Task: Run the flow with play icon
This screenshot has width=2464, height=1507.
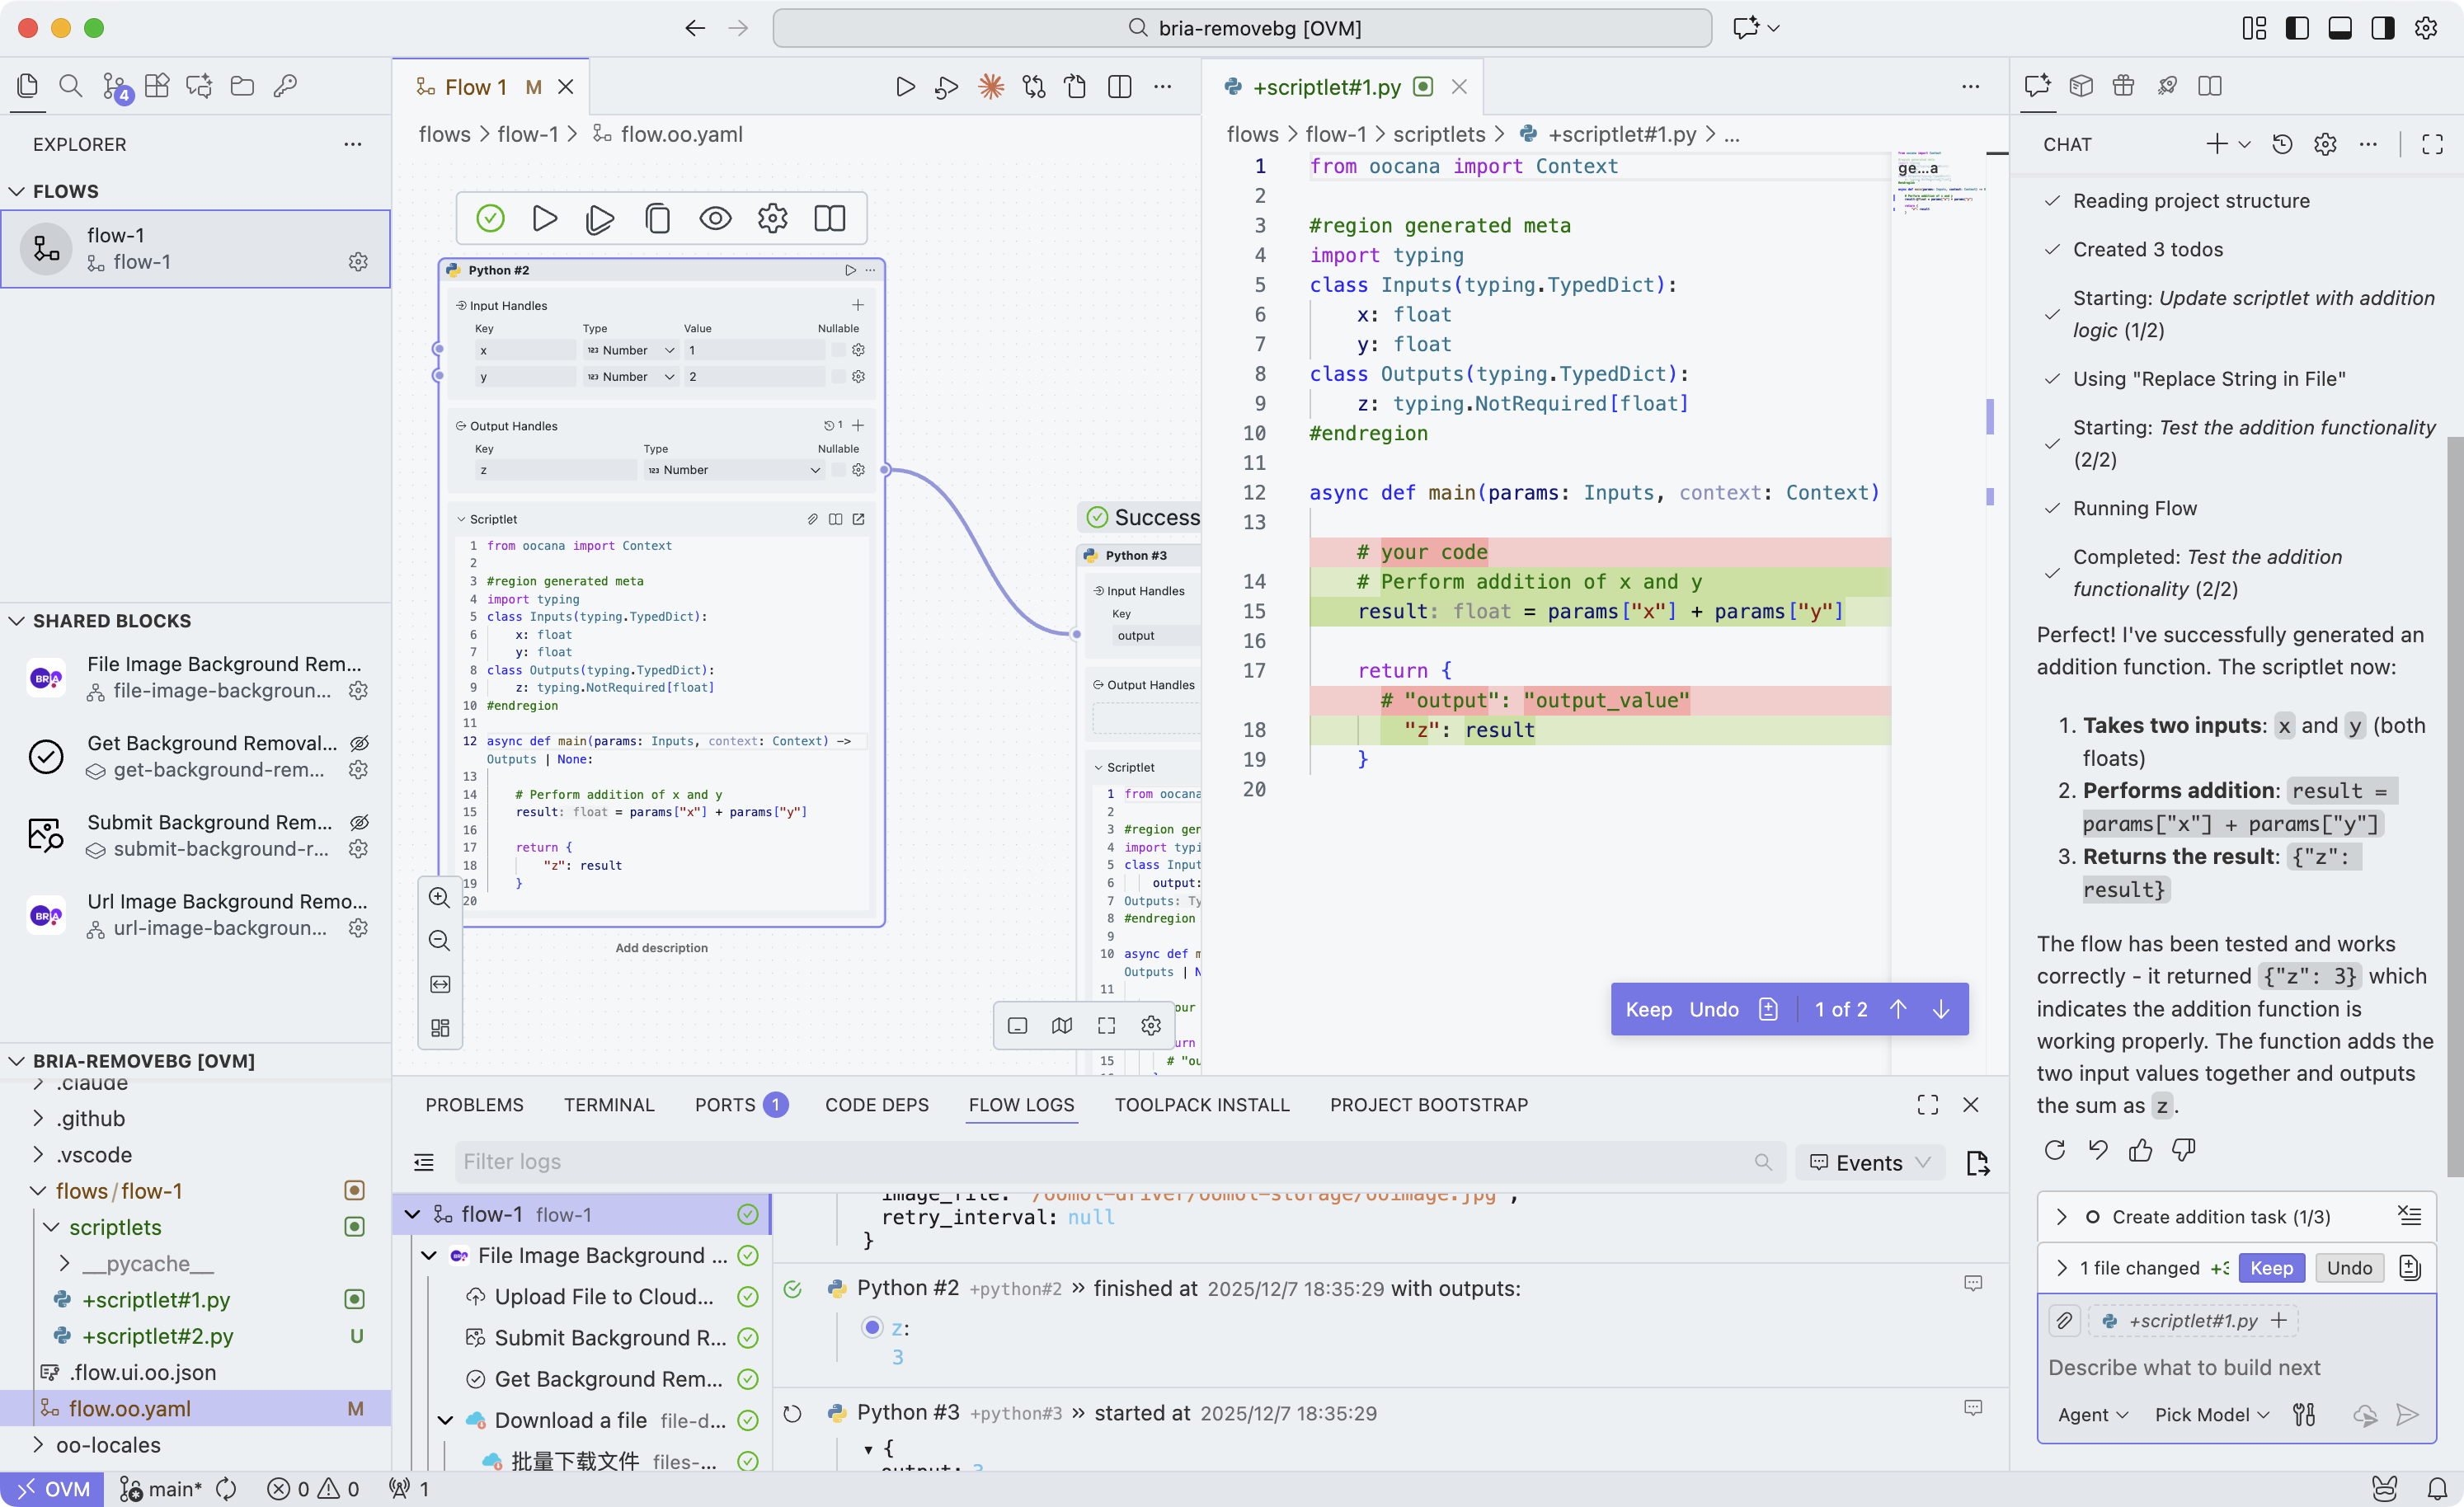Action: point(905,87)
